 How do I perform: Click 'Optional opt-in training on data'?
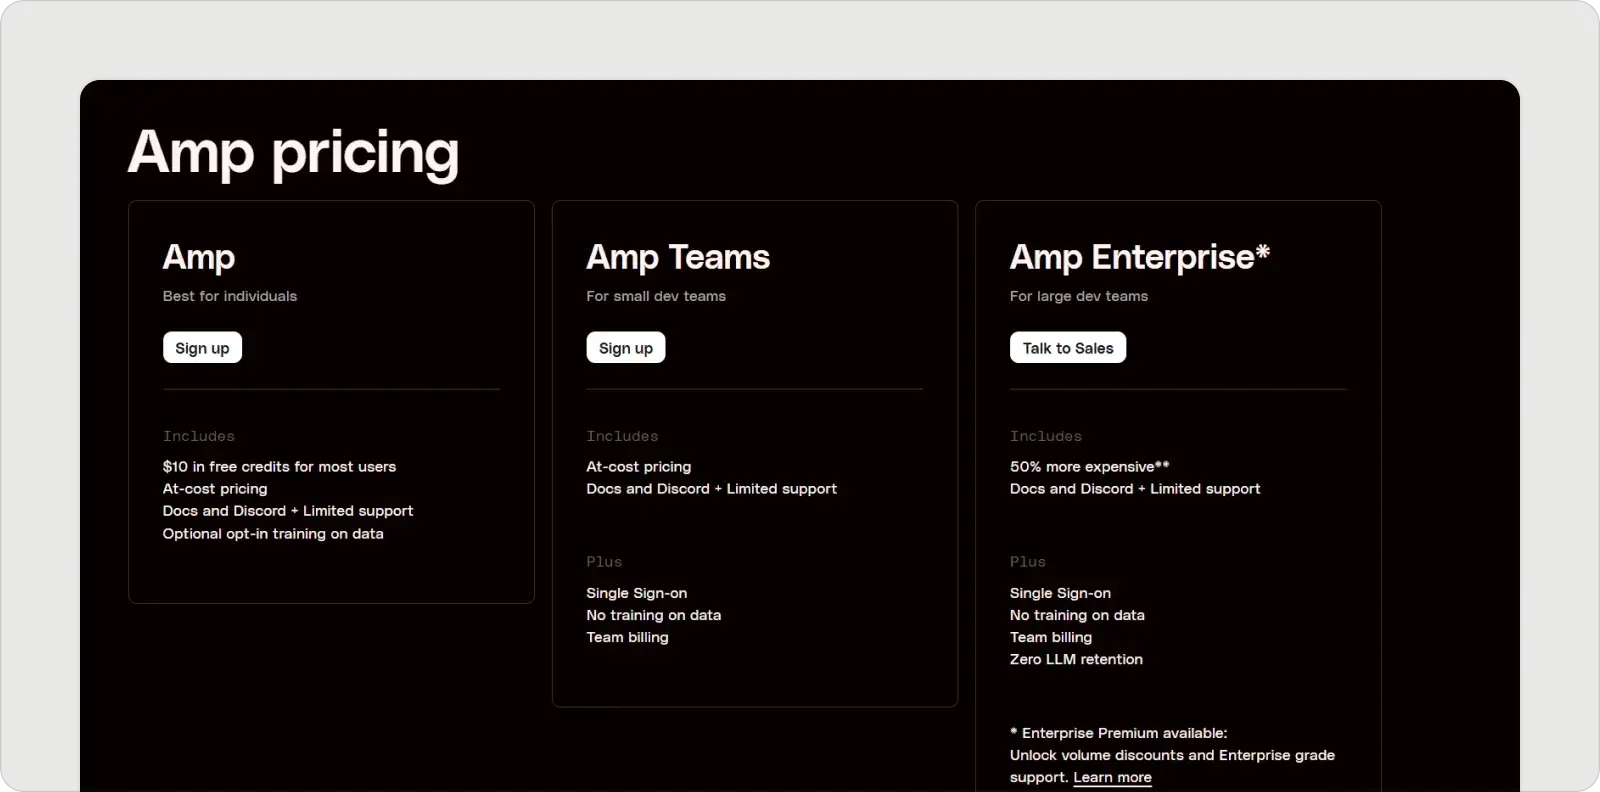pyautogui.click(x=273, y=534)
